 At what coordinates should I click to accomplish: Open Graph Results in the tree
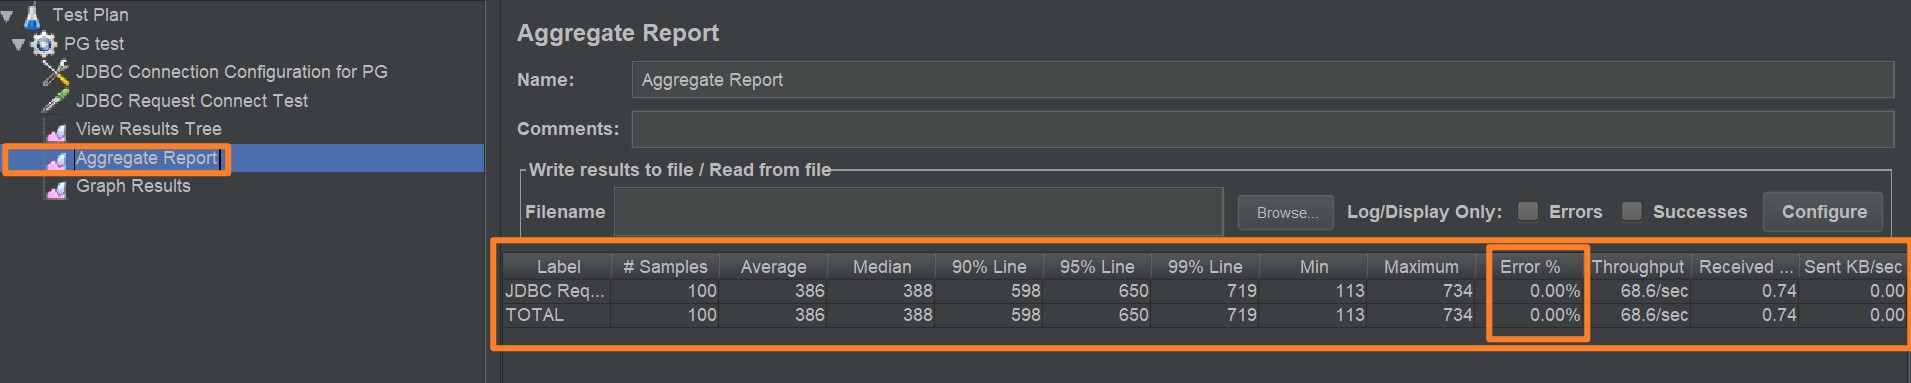(133, 186)
